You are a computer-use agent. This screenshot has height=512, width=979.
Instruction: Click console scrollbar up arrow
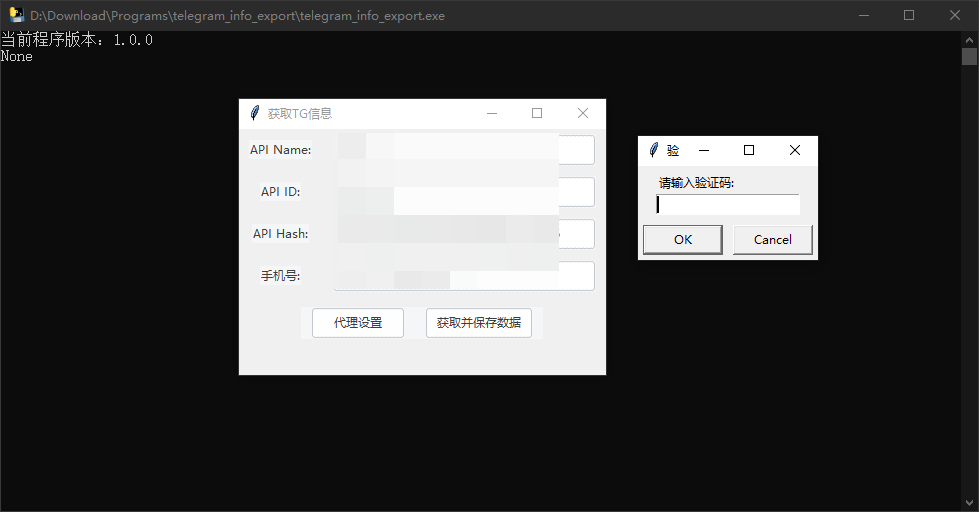coord(970,39)
